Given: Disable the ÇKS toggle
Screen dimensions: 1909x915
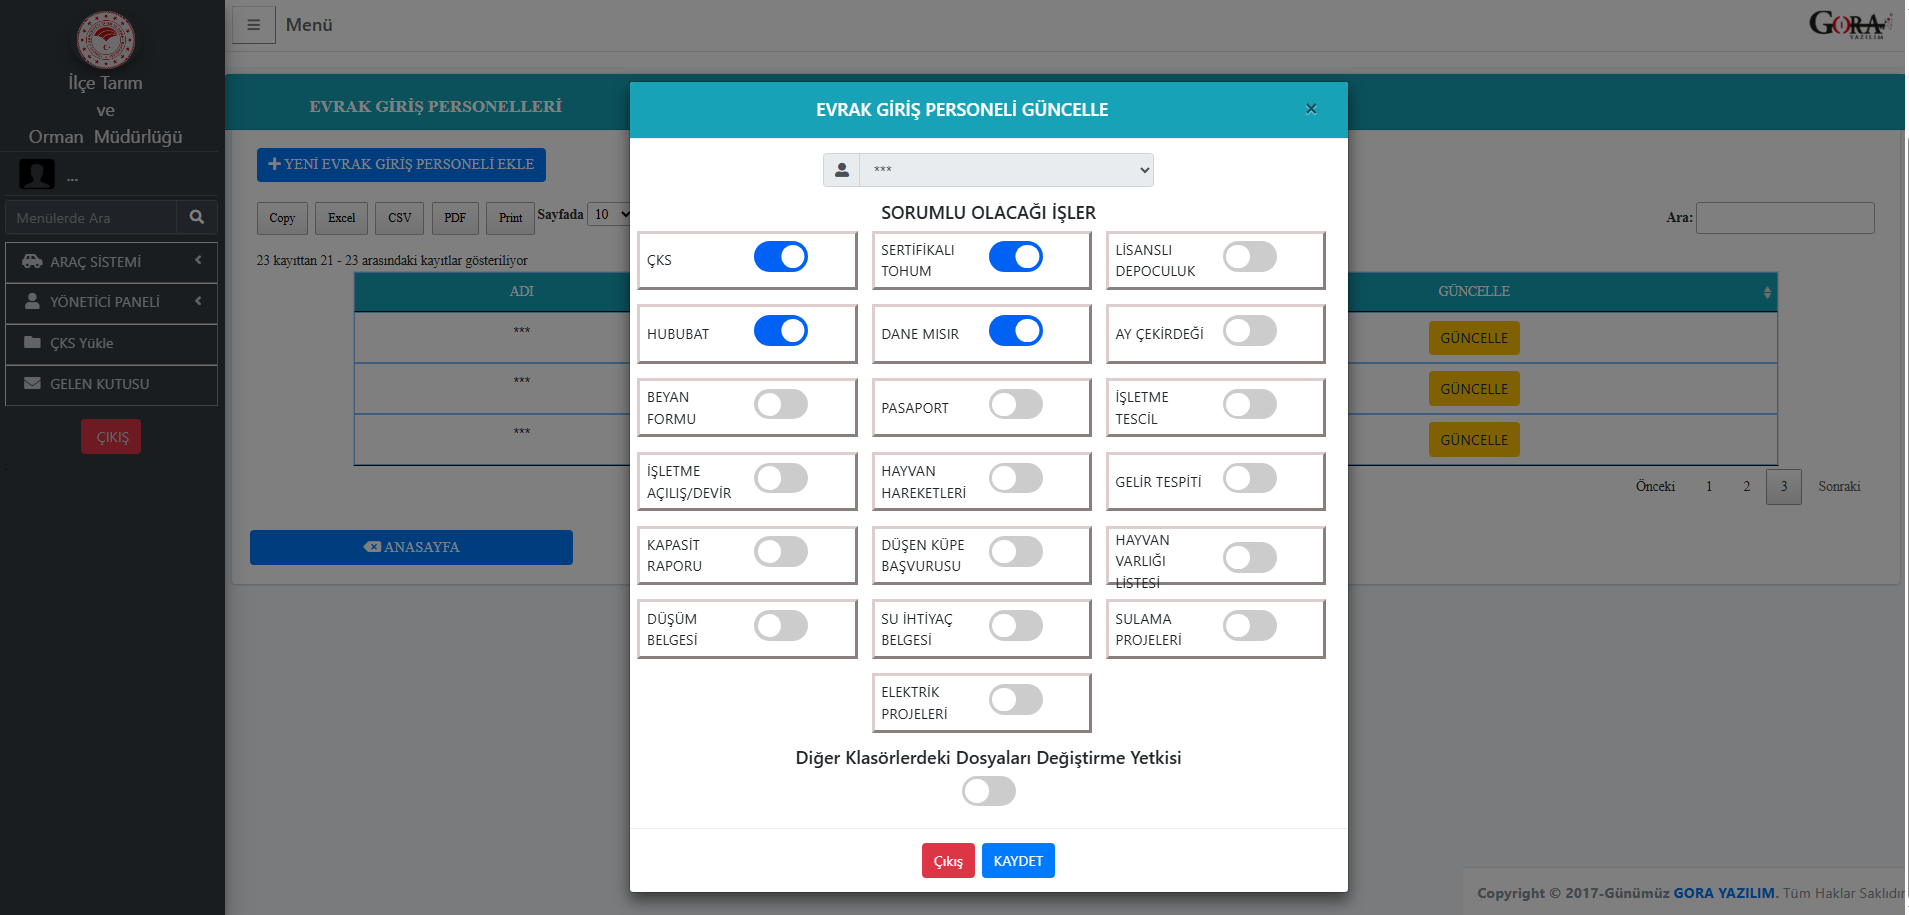Looking at the screenshot, I should [780, 257].
